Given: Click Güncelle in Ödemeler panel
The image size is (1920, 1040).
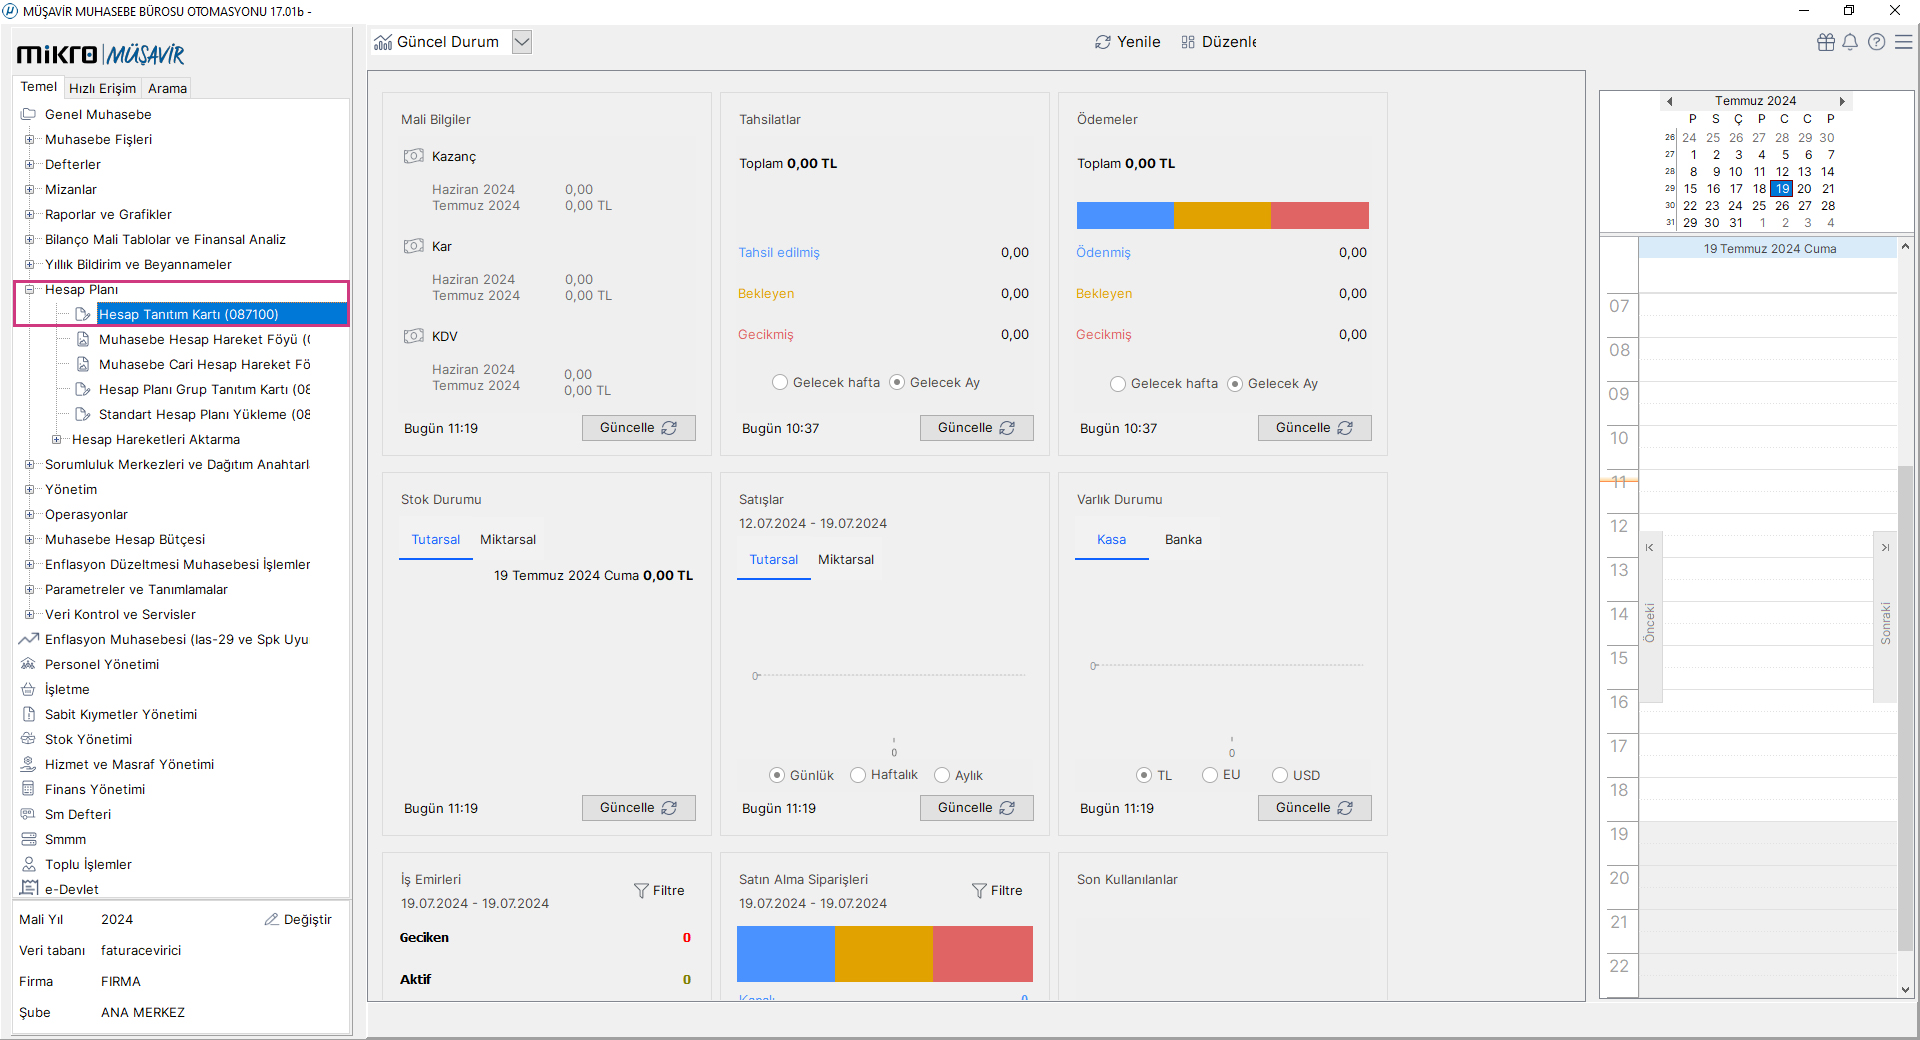Looking at the screenshot, I should [1314, 428].
